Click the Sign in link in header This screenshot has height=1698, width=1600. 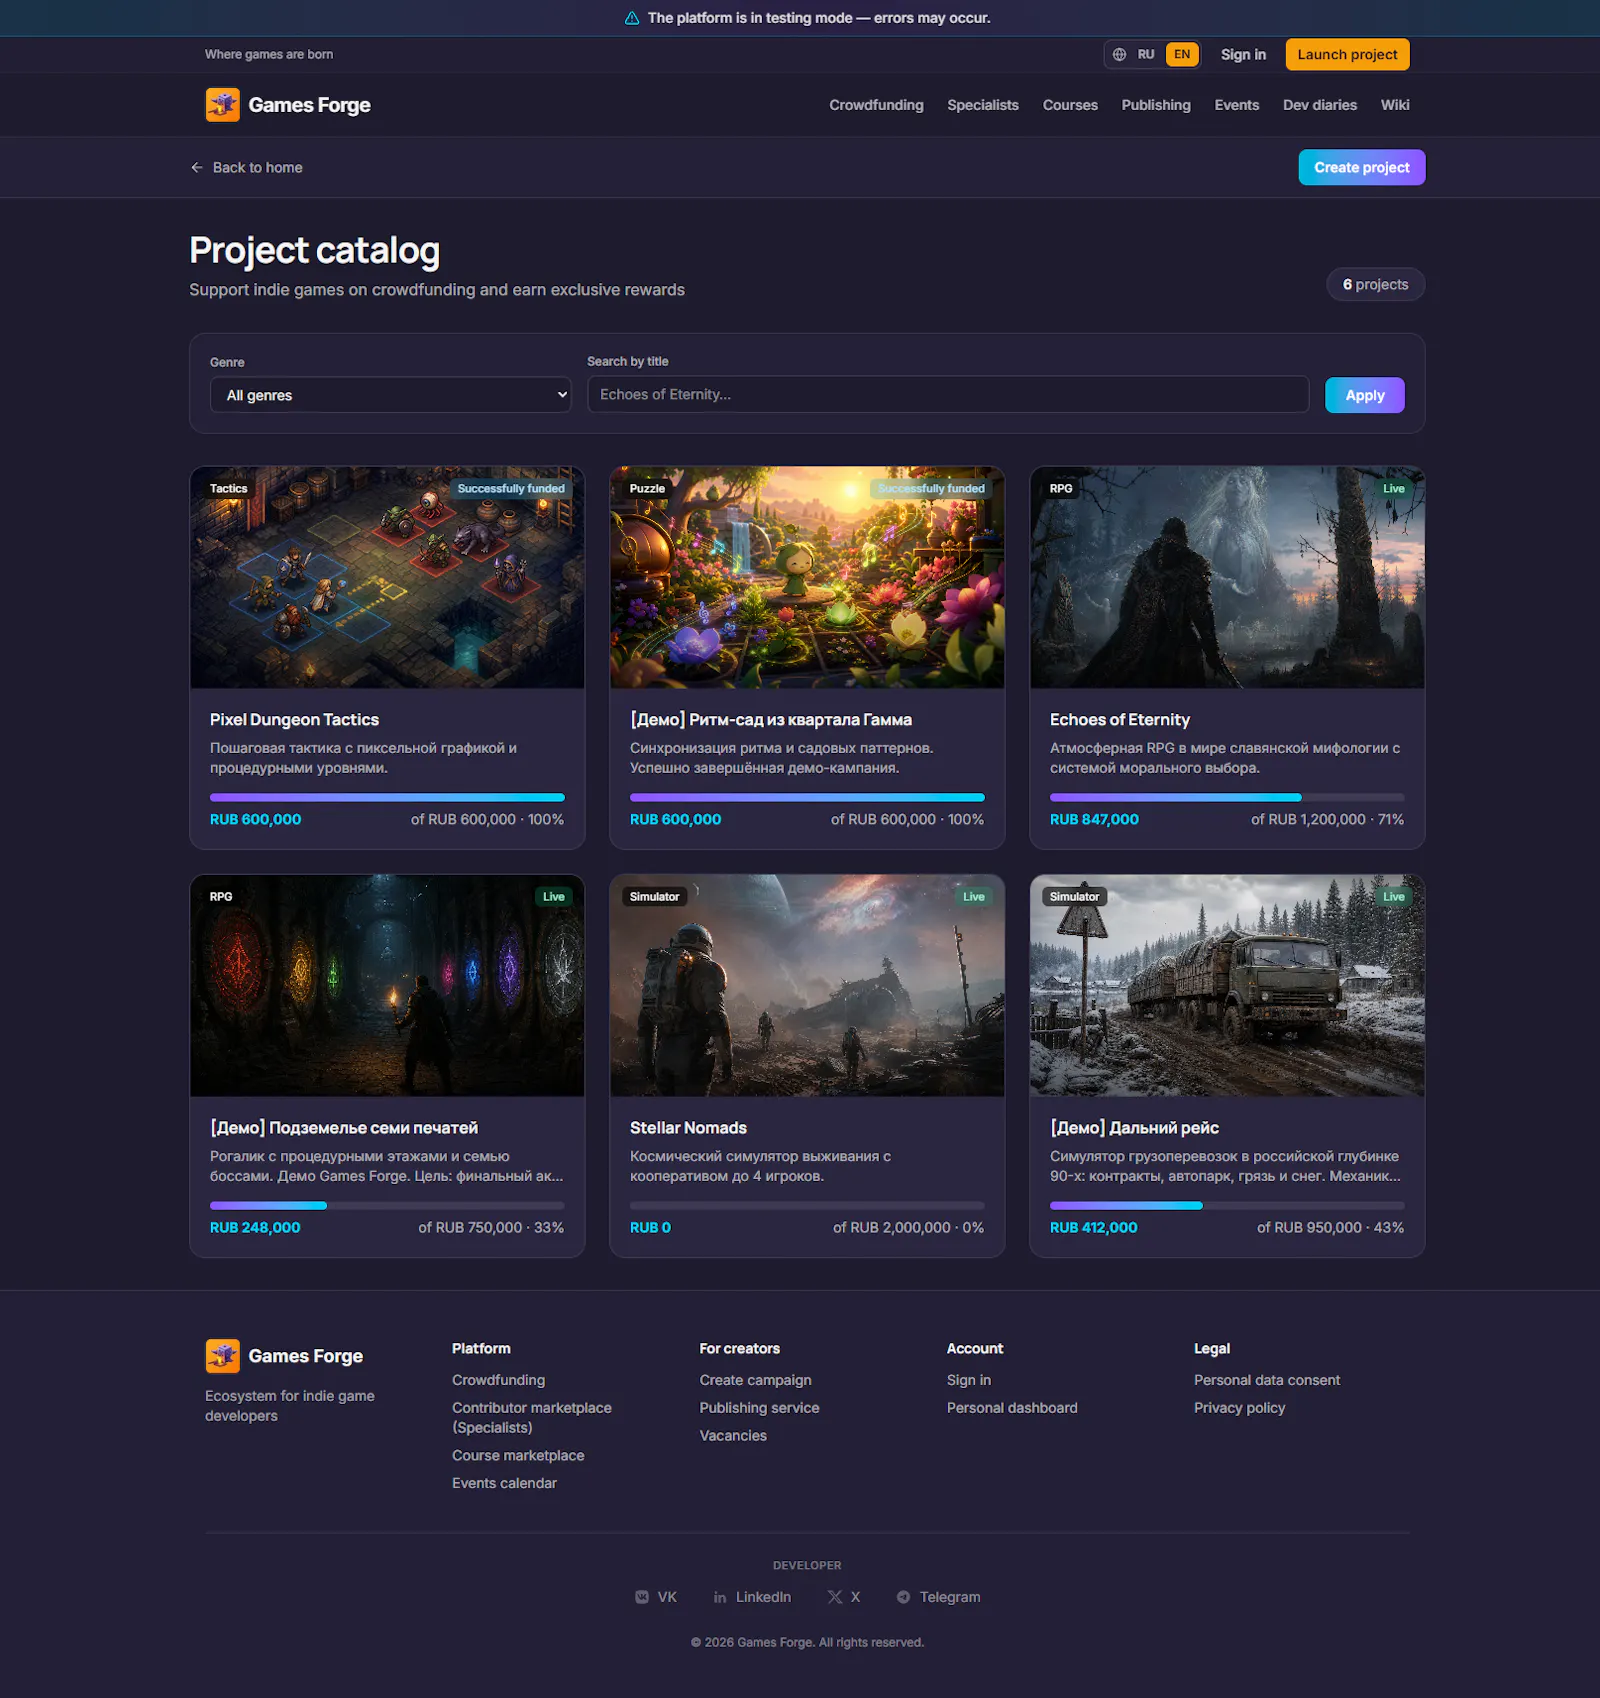point(1243,55)
